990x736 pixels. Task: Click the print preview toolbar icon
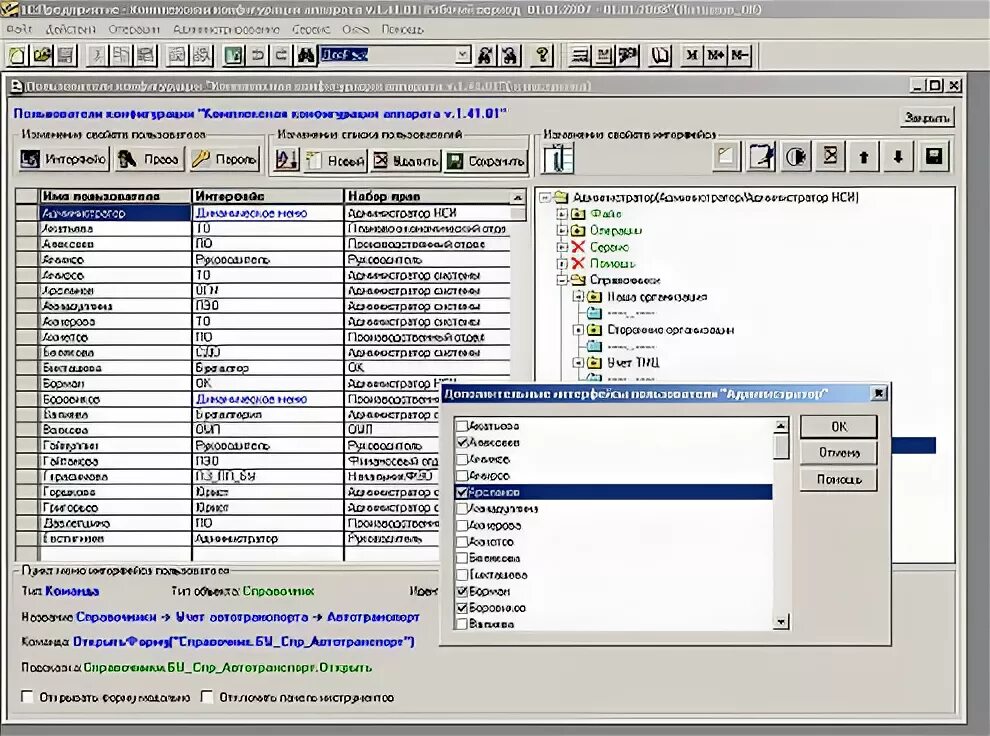[201, 56]
